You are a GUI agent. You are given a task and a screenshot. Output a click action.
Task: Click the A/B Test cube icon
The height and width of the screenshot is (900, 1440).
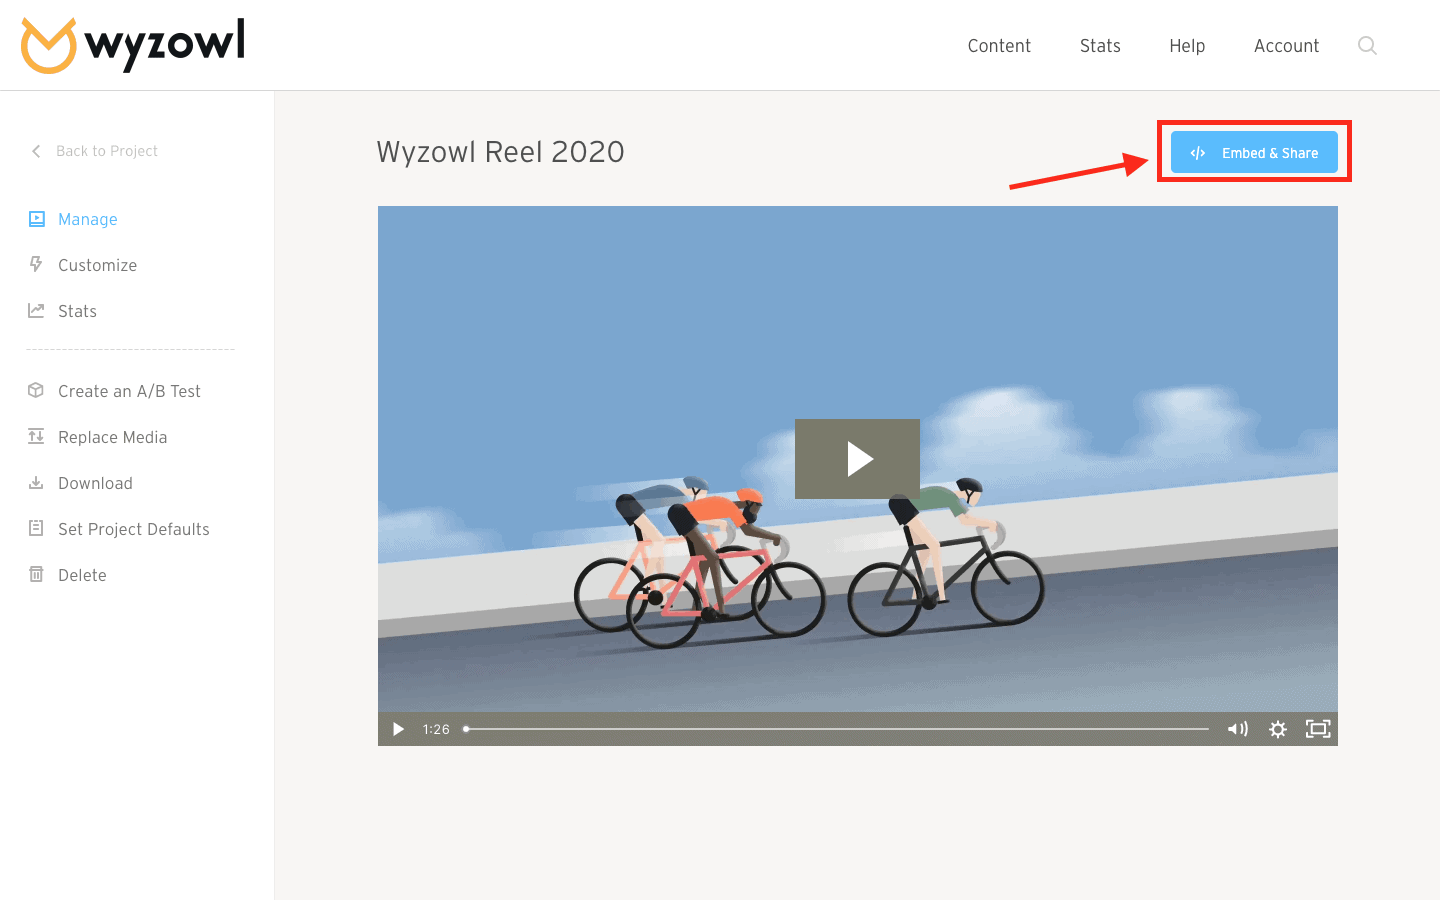pyautogui.click(x=36, y=390)
